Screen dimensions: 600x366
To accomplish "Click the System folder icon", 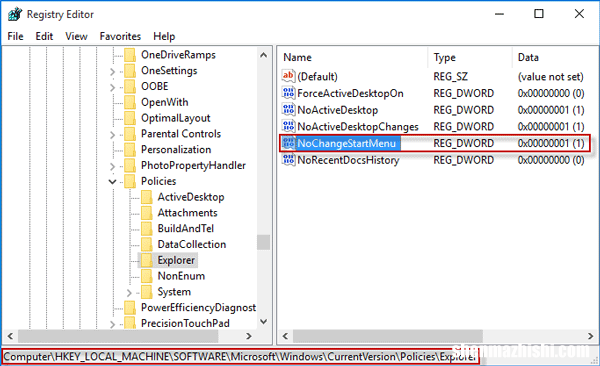I will pos(147,292).
